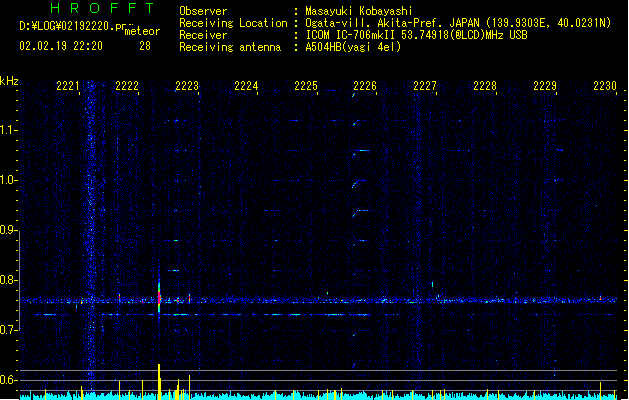Click the 2224 time axis marker
This screenshot has width=629, height=400.
[x=246, y=86]
